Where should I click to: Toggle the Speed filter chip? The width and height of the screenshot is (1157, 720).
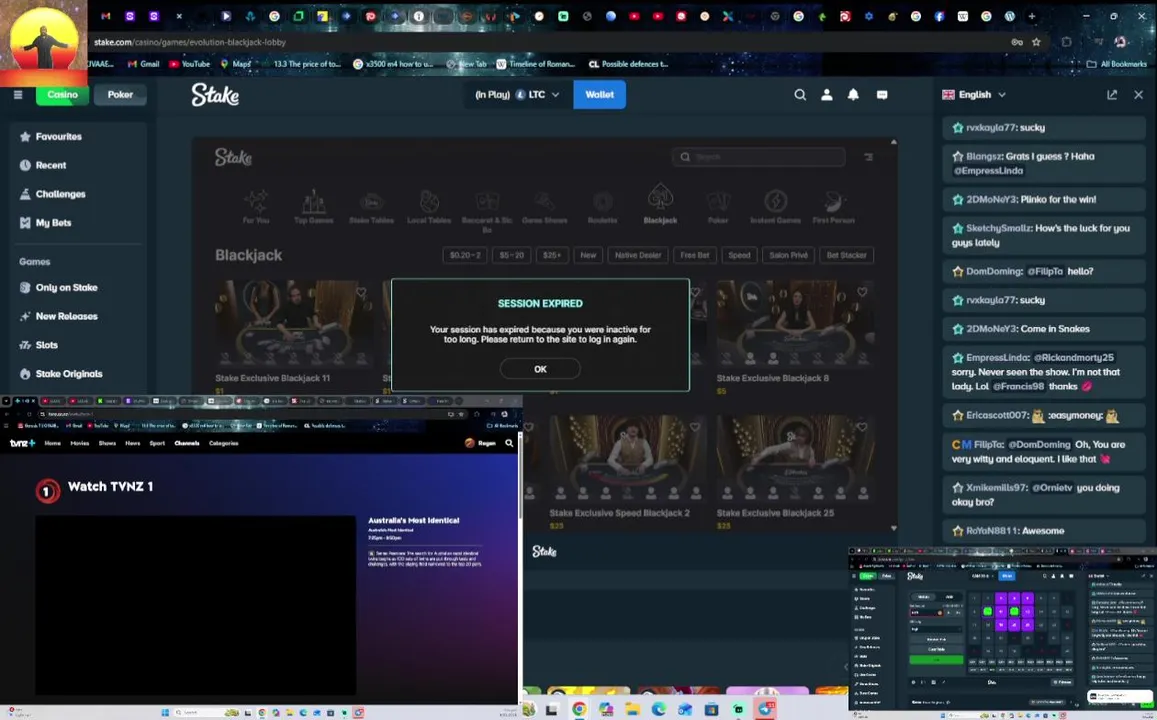739,255
